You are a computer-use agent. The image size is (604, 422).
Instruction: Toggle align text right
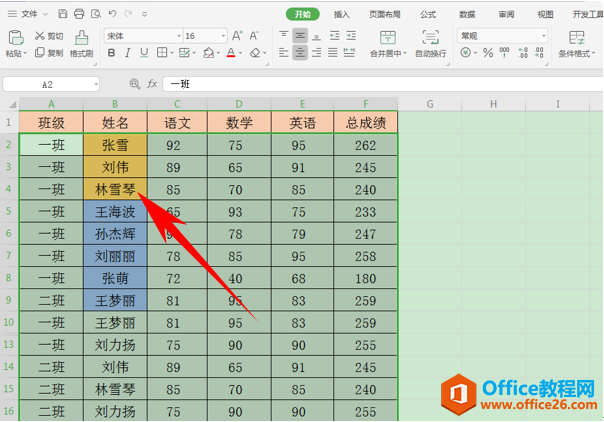click(317, 53)
